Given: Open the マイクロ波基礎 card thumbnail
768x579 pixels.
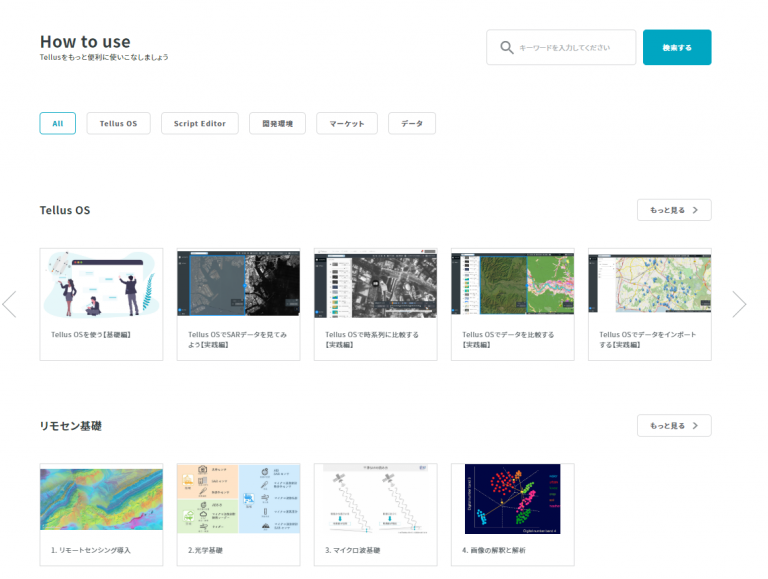Looking at the screenshot, I should coord(376,499).
